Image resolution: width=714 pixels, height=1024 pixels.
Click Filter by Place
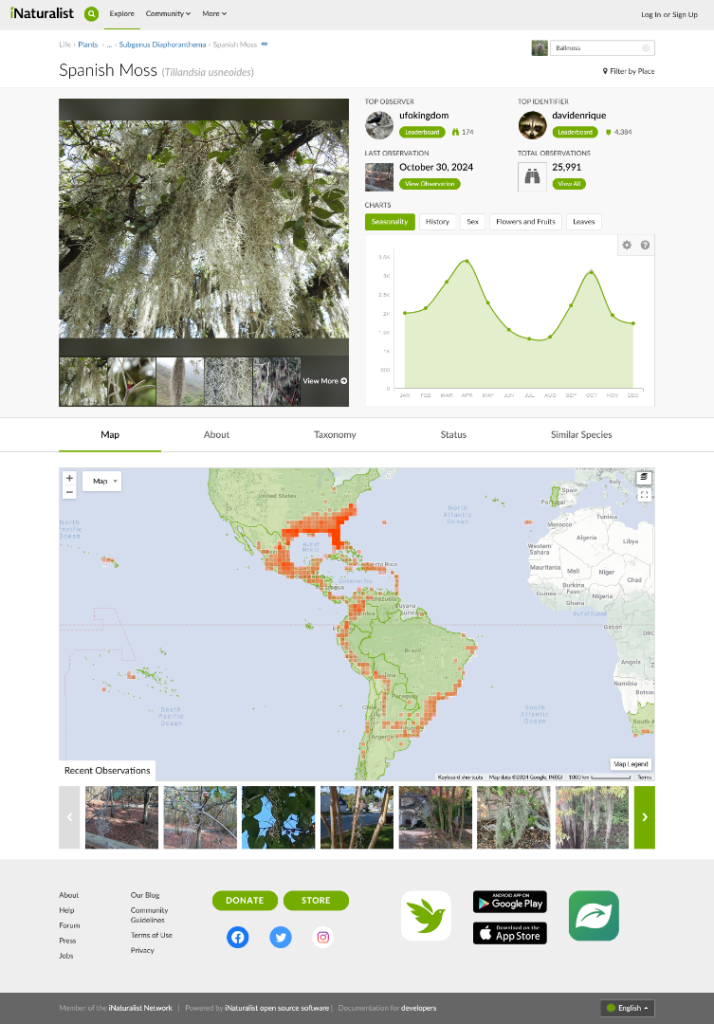click(x=628, y=71)
